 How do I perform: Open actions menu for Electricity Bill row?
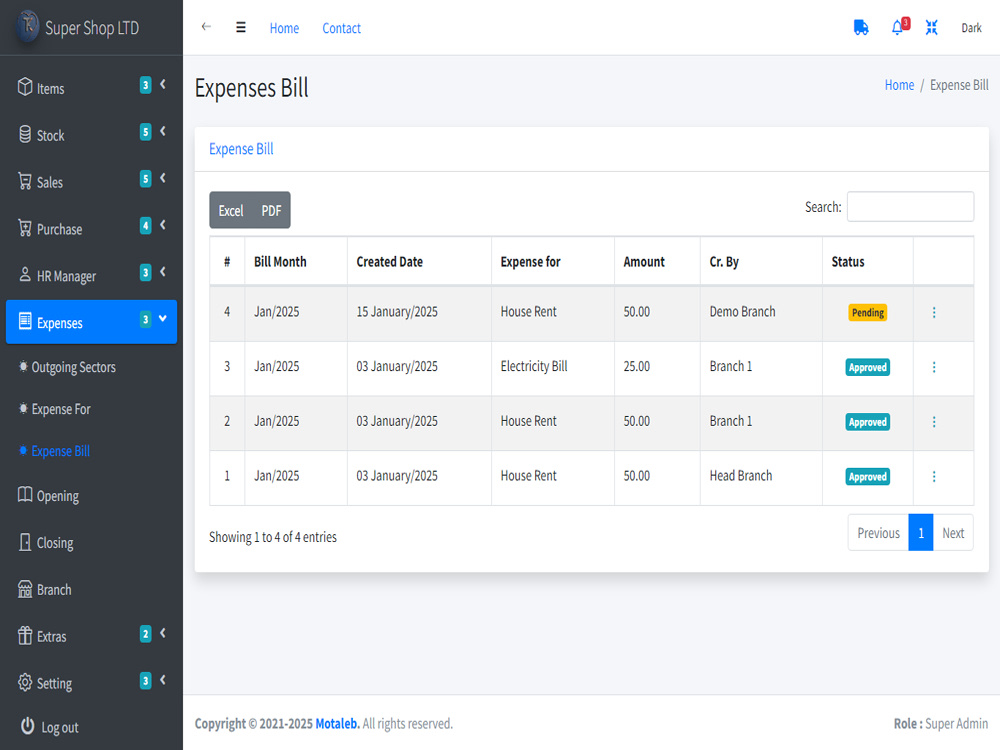[x=934, y=367]
